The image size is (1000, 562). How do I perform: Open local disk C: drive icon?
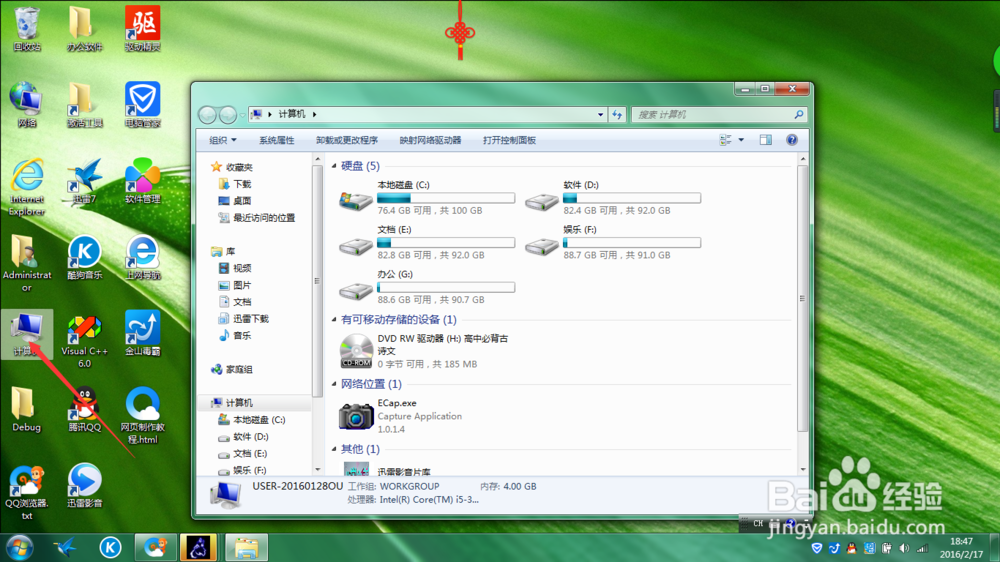point(355,200)
